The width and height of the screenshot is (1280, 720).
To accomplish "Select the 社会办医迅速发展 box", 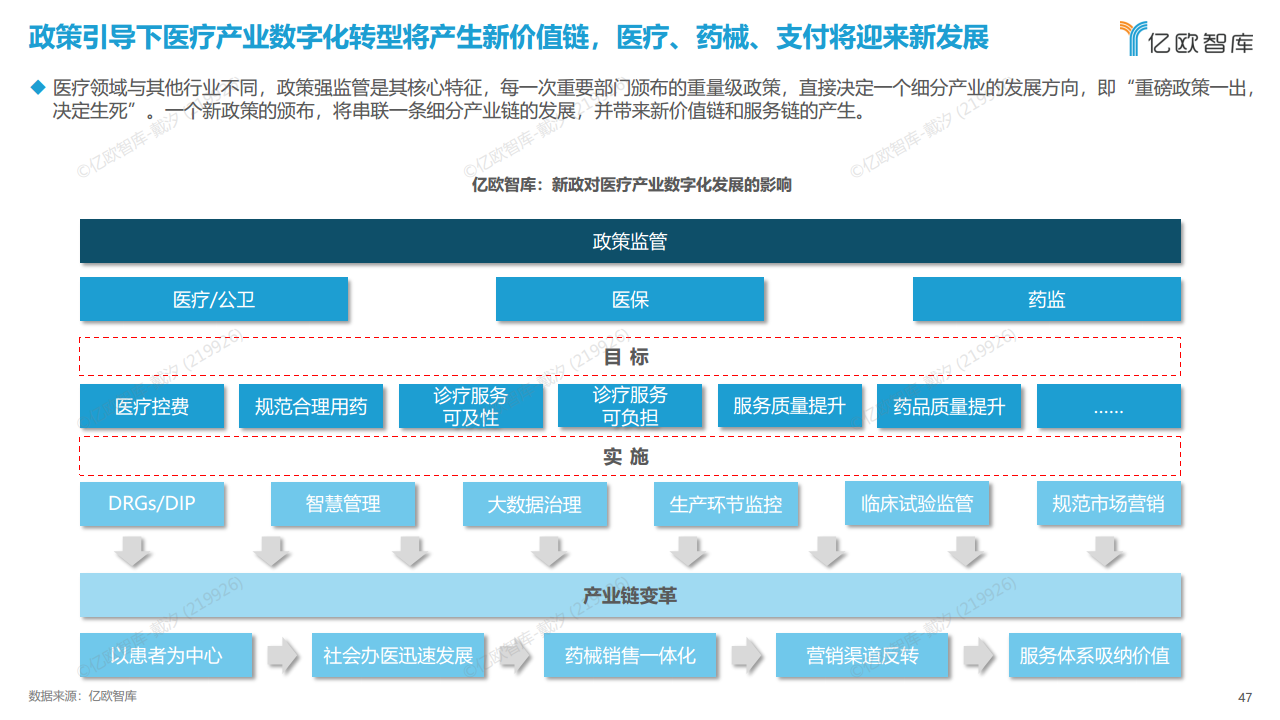I will click(398, 656).
